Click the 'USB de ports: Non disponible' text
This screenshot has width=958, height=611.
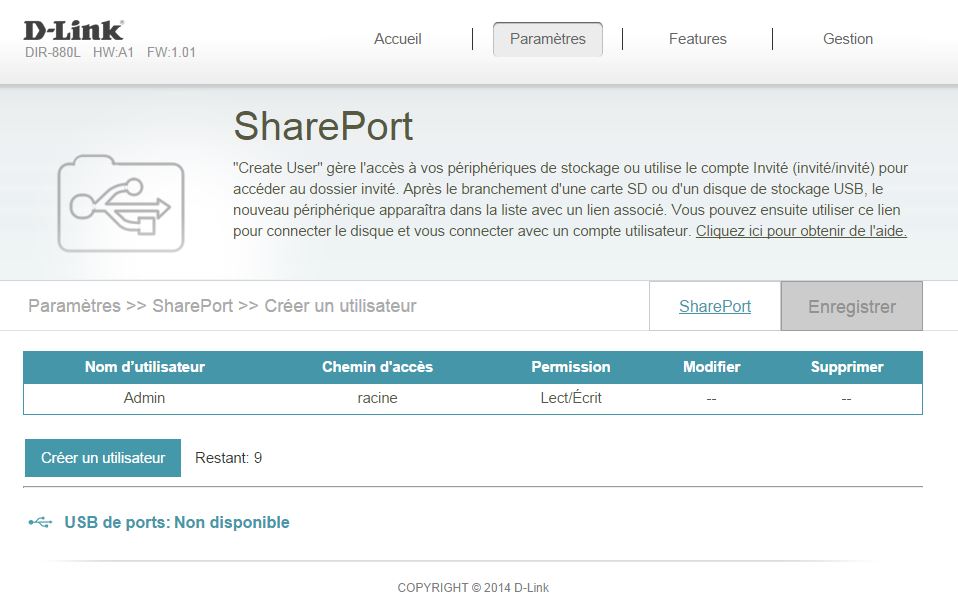(176, 522)
